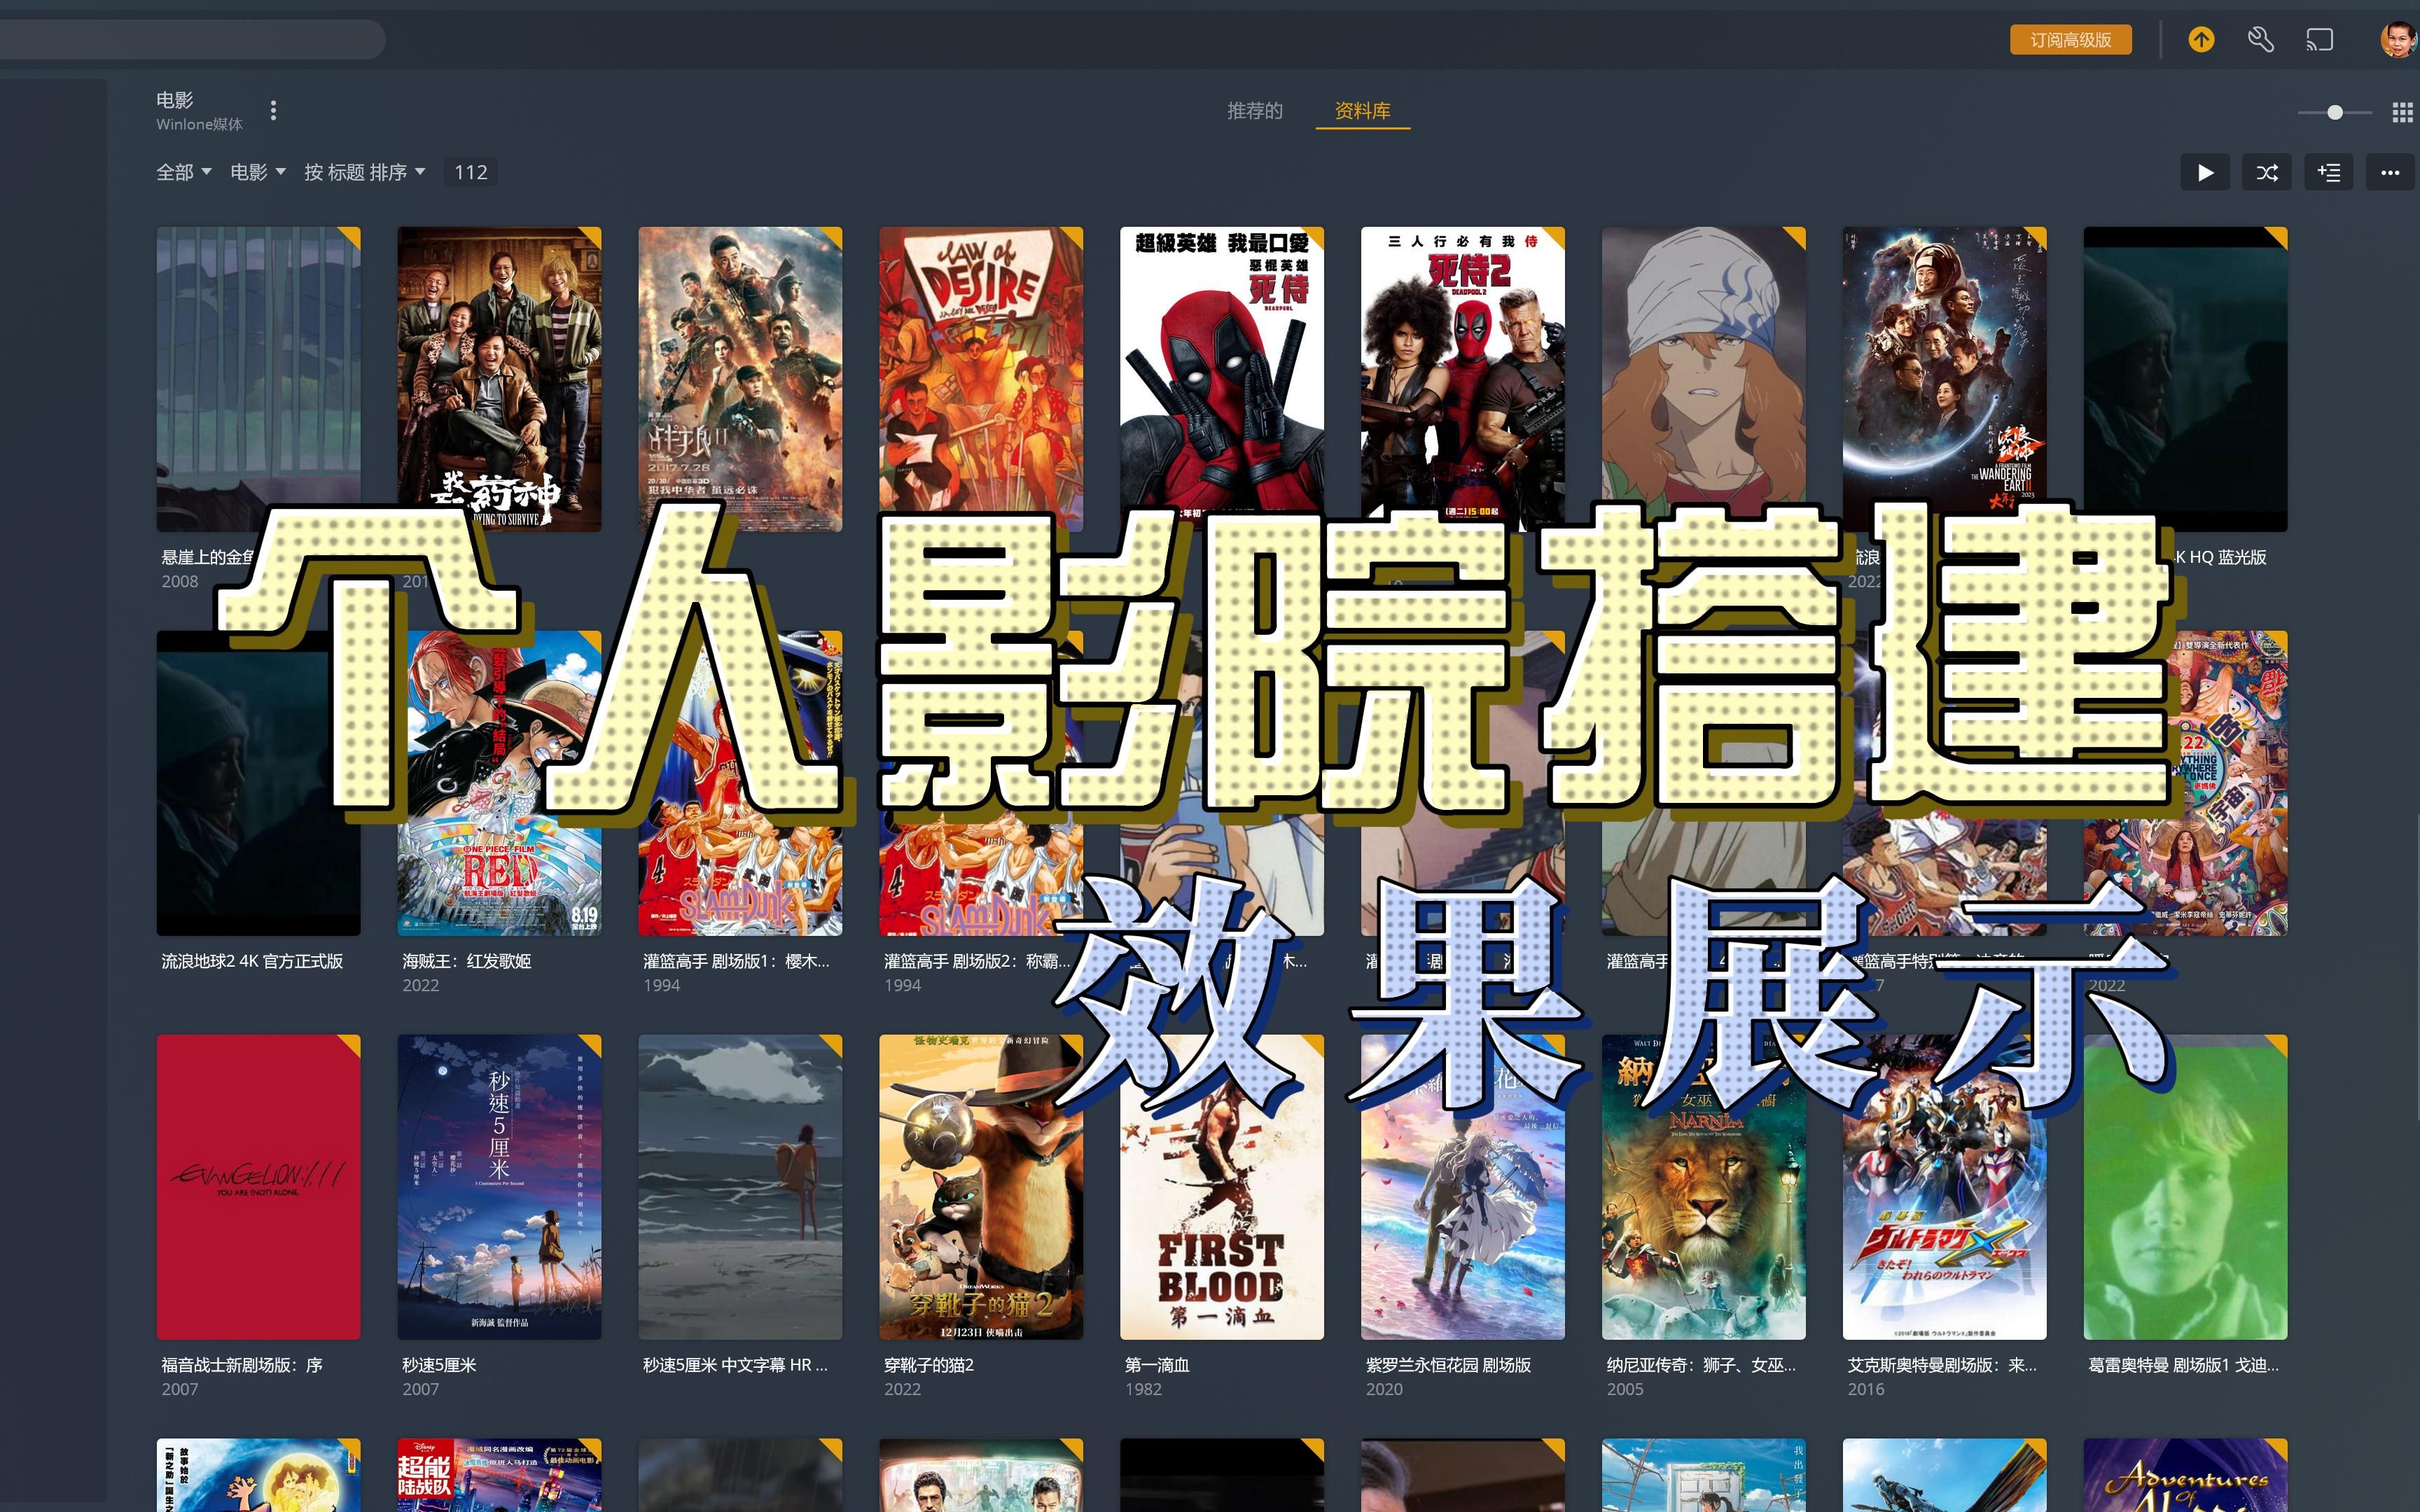Open the Violet Evergarden movie poster

click(x=1463, y=1187)
